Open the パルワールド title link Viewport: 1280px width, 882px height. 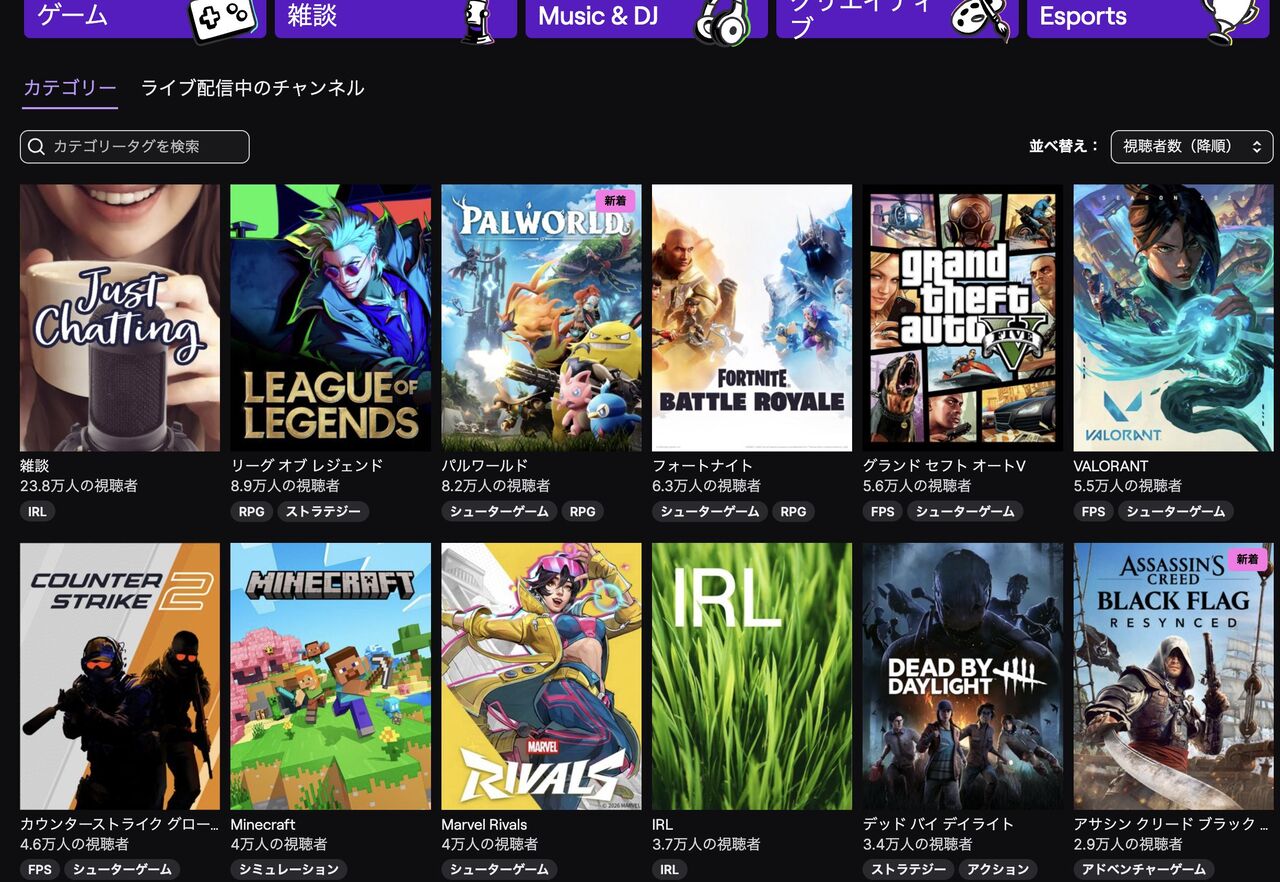pyautogui.click(x=485, y=465)
